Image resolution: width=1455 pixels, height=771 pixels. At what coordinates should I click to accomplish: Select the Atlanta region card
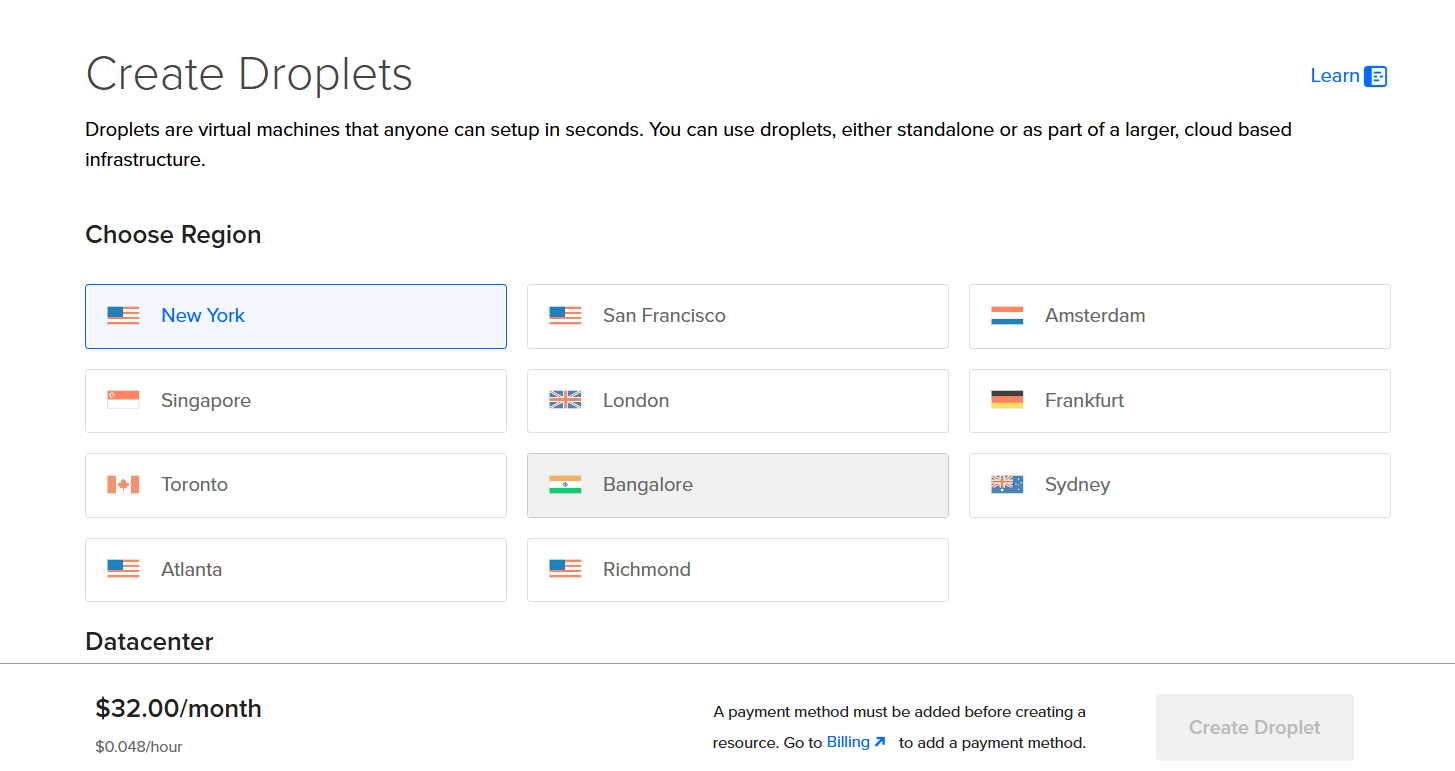295,570
